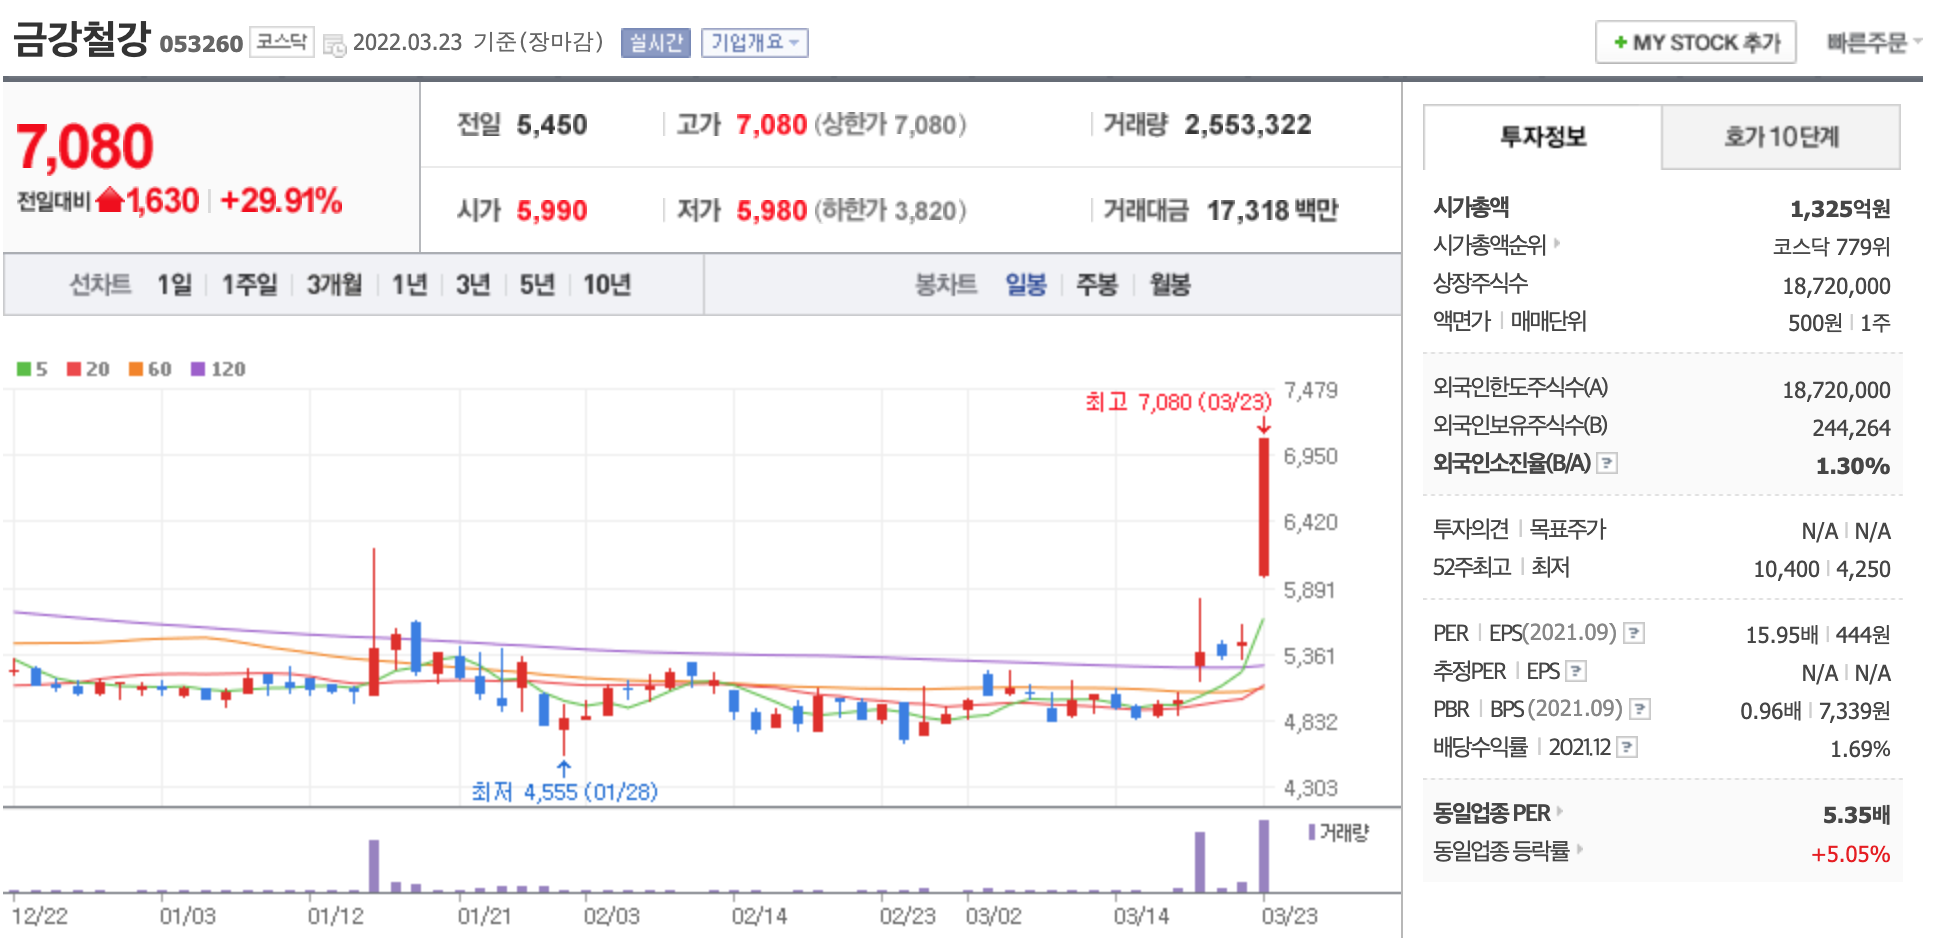Image resolution: width=1938 pixels, height=938 pixels.
Task: Switch to the 호가10단계 tab
Action: click(x=1781, y=137)
